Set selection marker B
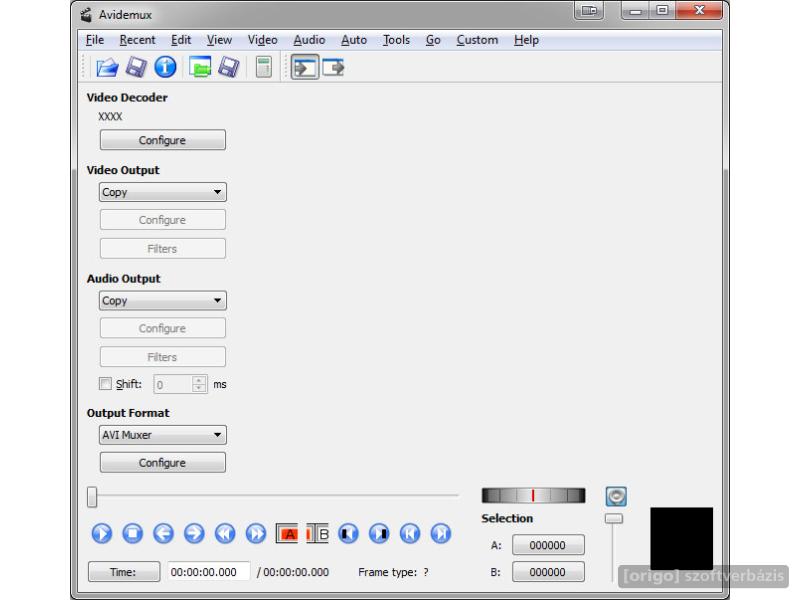The image size is (800, 600). (x=317, y=534)
